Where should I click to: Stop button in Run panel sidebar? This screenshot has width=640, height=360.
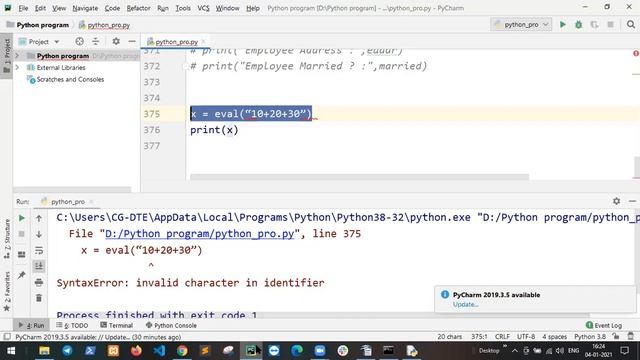click(22, 234)
